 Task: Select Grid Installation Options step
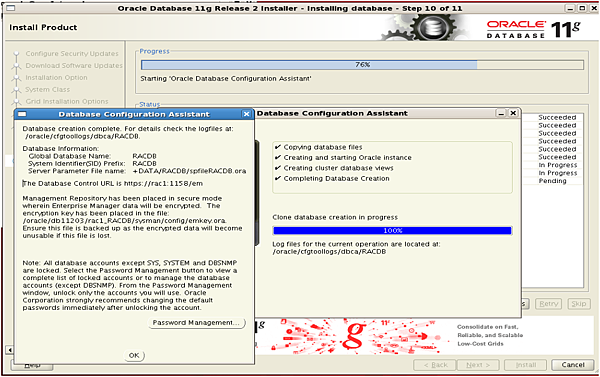point(67,101)
